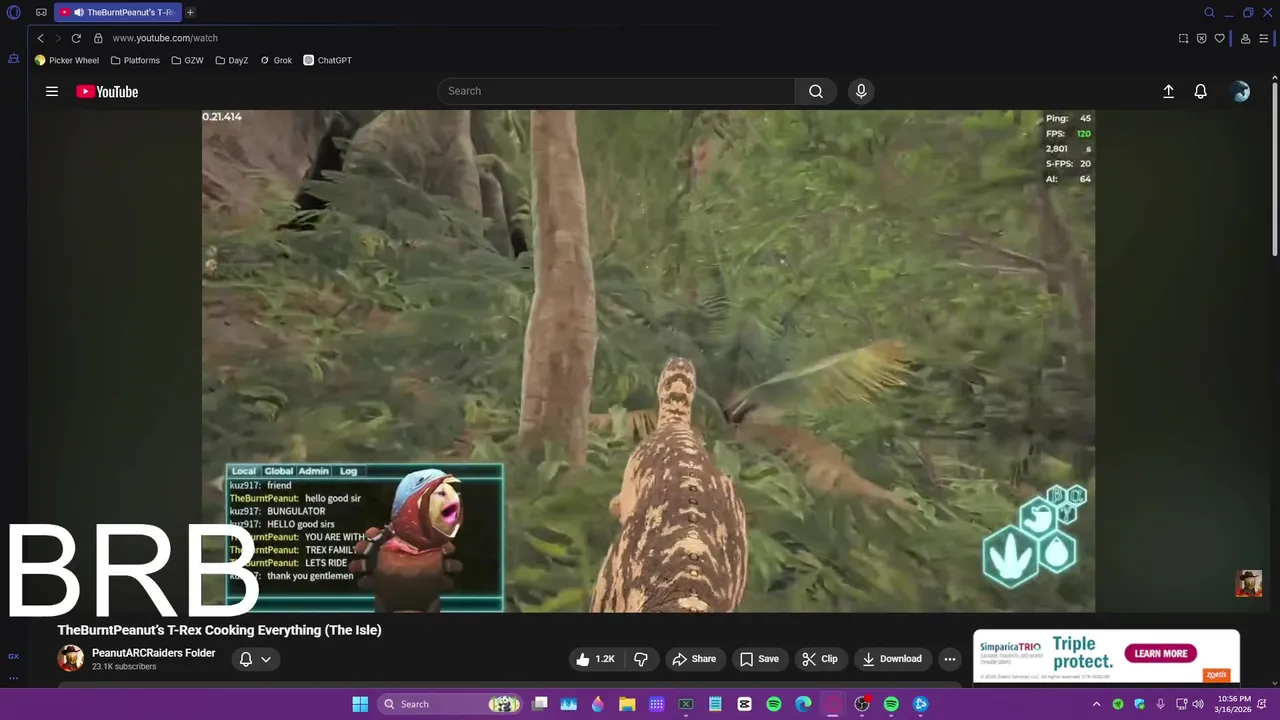1280x720 pixels.
Task: Open Easy Setup sliders icon
Action: [x=1263, y=38]
